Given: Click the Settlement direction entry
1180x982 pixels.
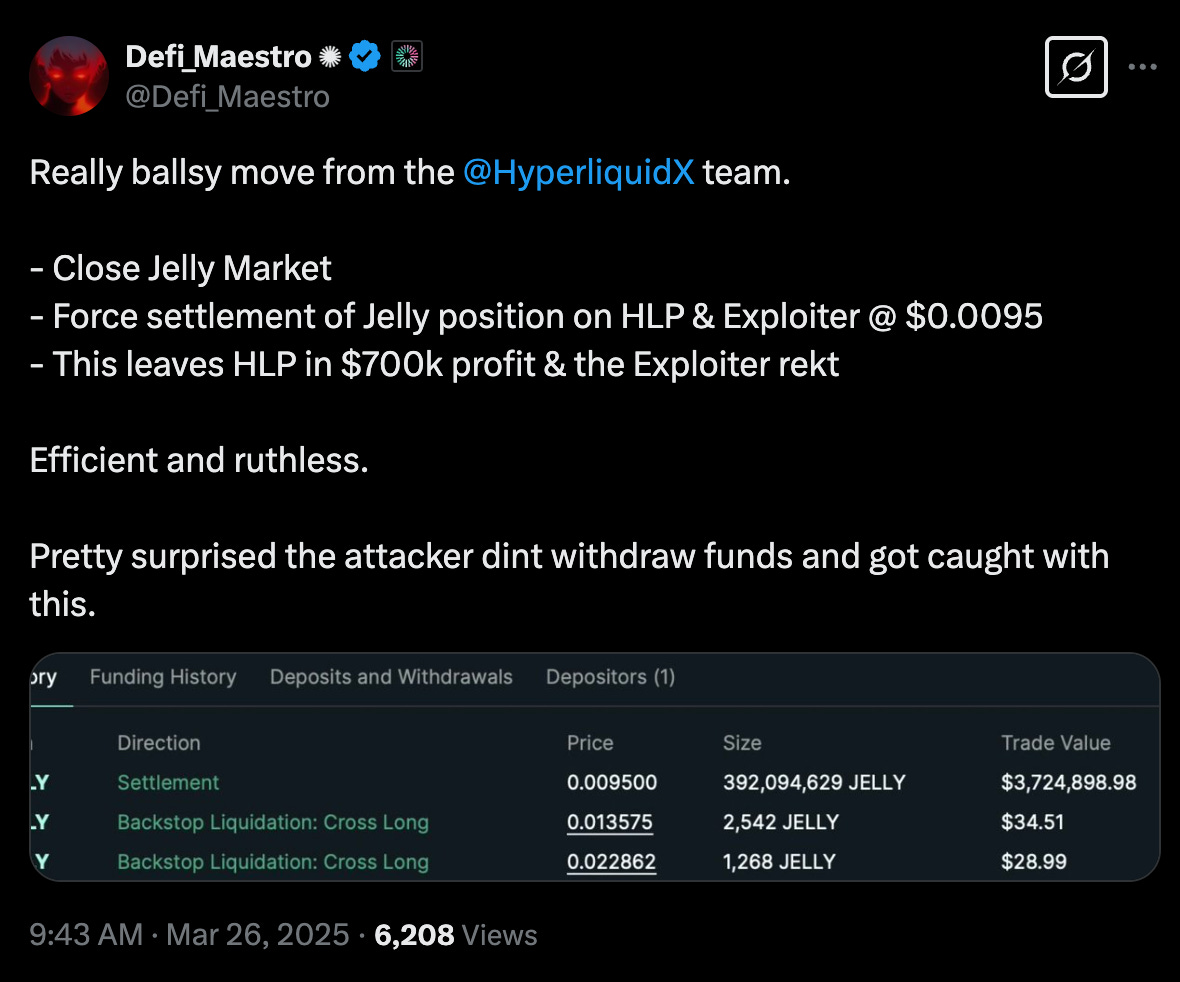Looking at the screenshot, I should tap(168, 782).
